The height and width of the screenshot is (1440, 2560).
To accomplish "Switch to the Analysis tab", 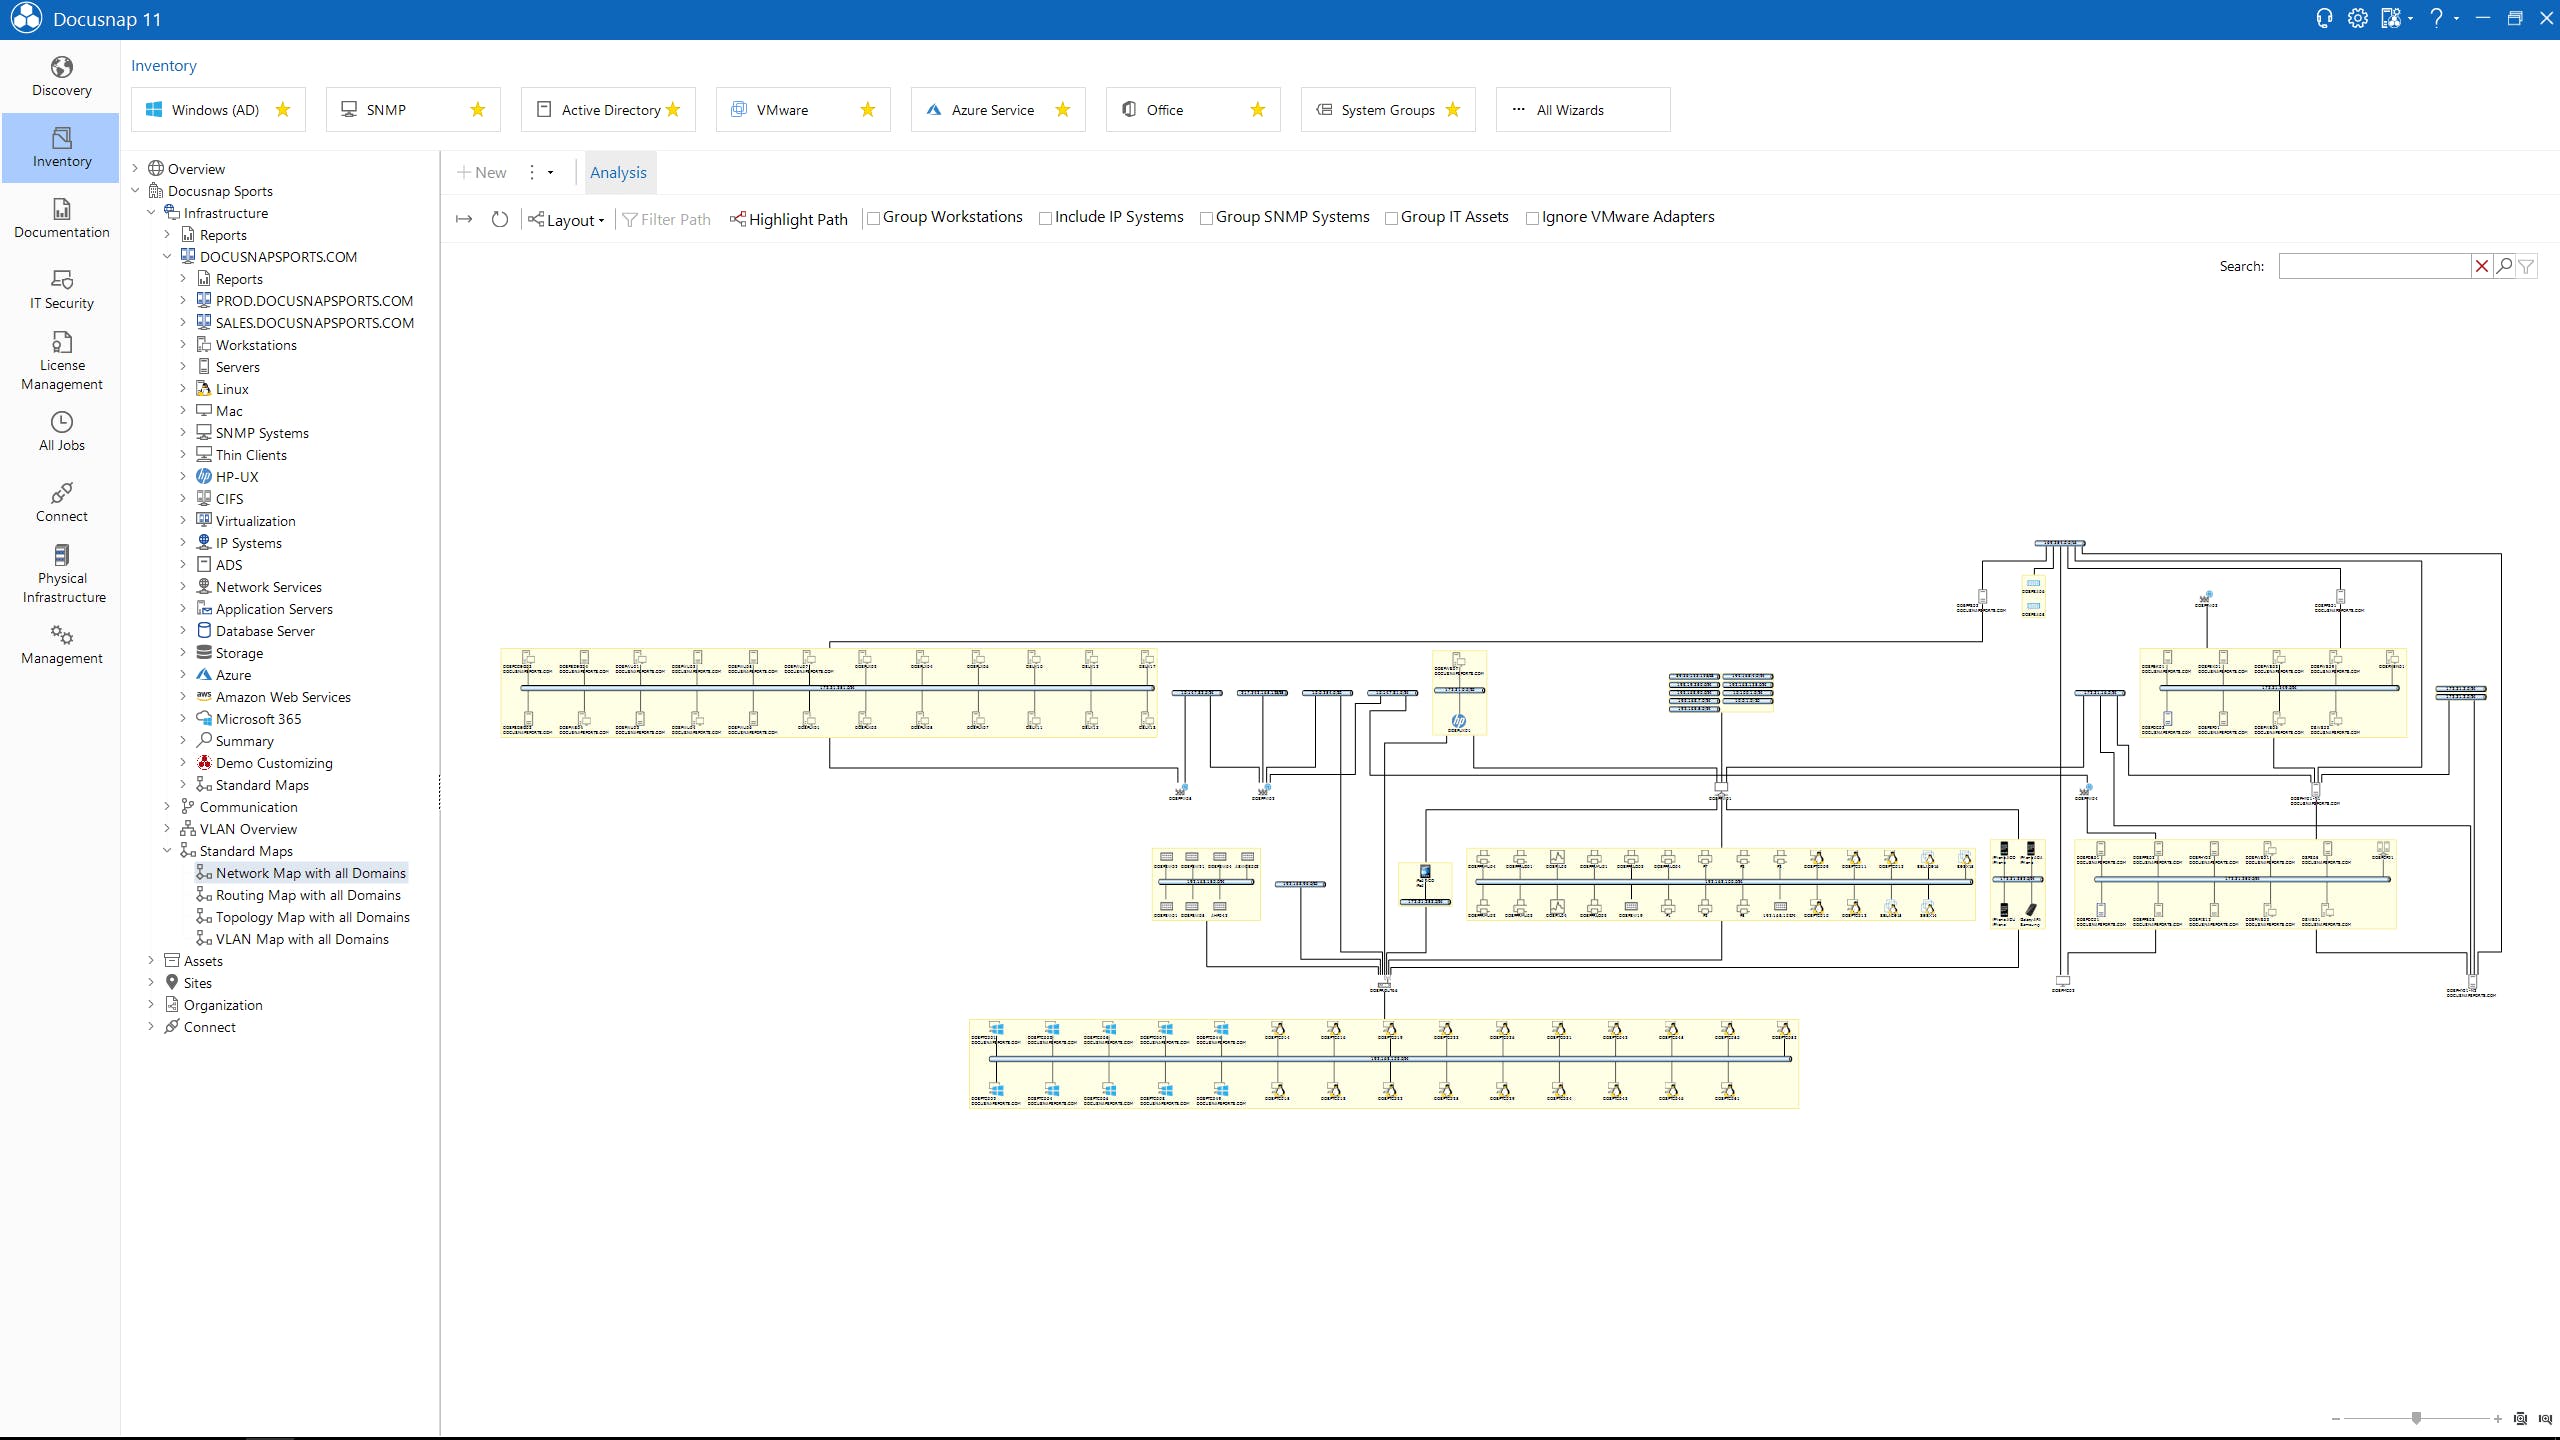I will point(618,173).
